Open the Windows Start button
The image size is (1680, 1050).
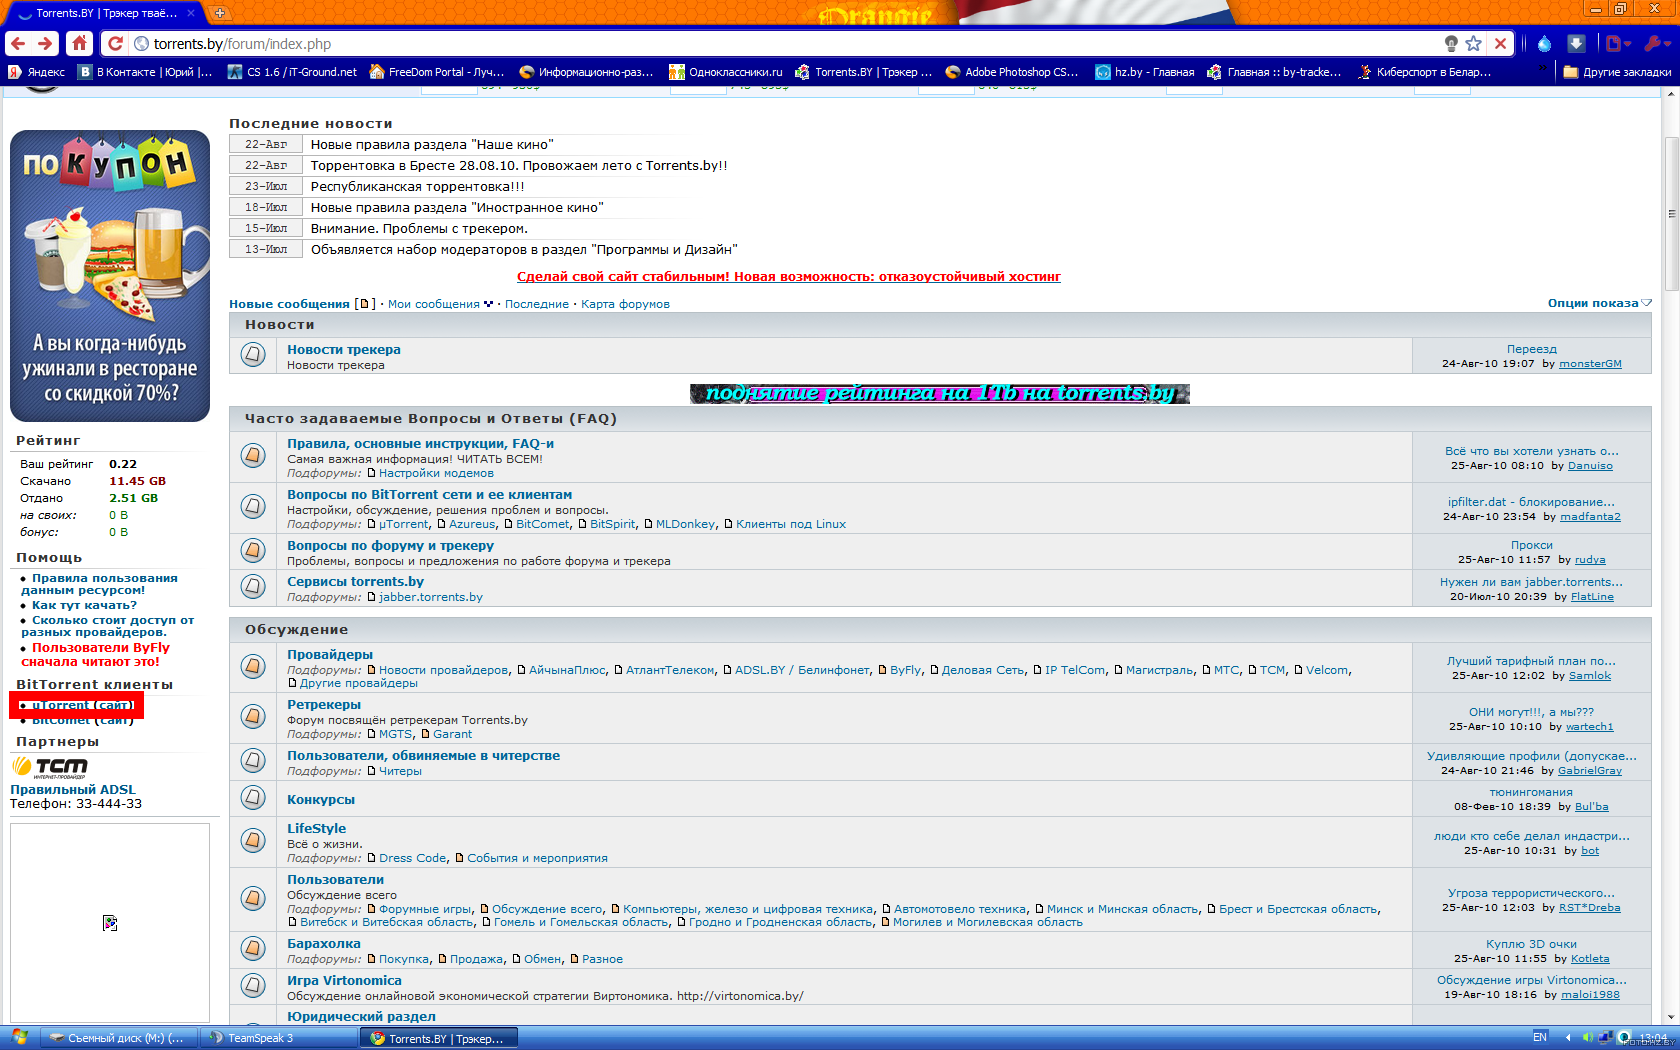pos(19,1038)
